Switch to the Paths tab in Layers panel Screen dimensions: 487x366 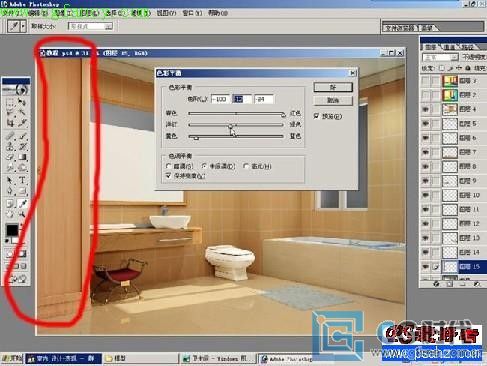tap(469, 47)
